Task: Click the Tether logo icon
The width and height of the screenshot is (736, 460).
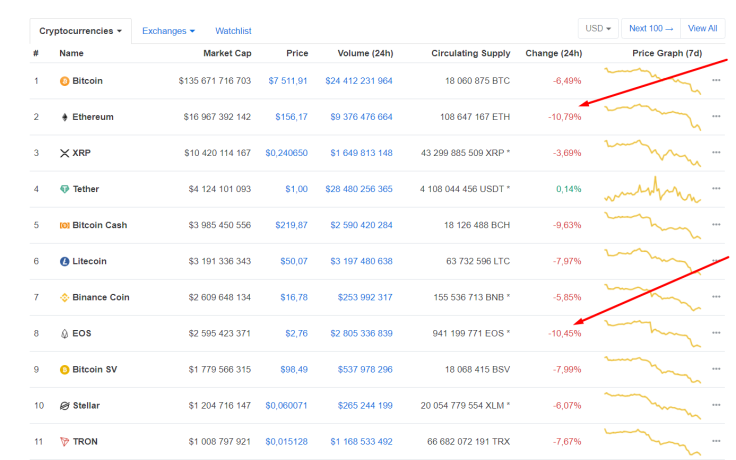Action: (64, 189)
